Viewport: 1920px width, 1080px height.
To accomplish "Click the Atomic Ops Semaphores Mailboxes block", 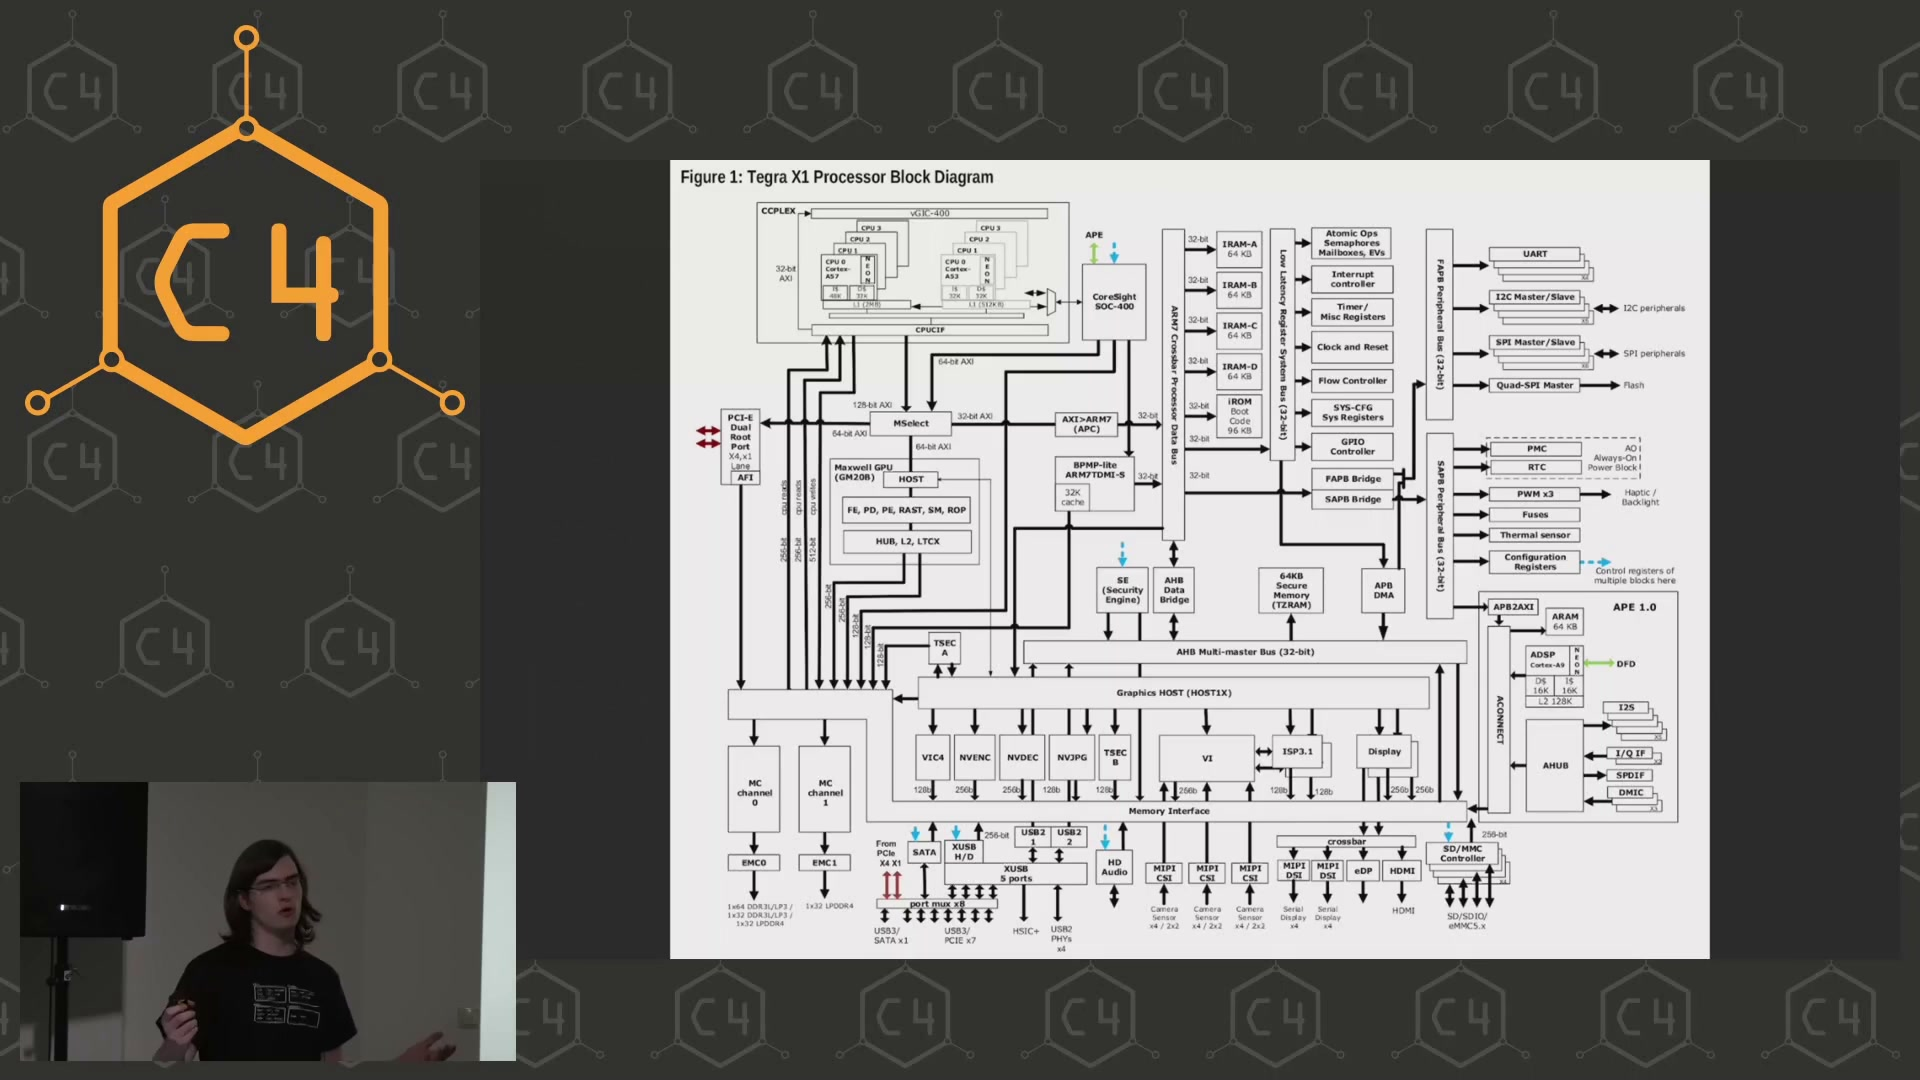I will [1351, 243].
